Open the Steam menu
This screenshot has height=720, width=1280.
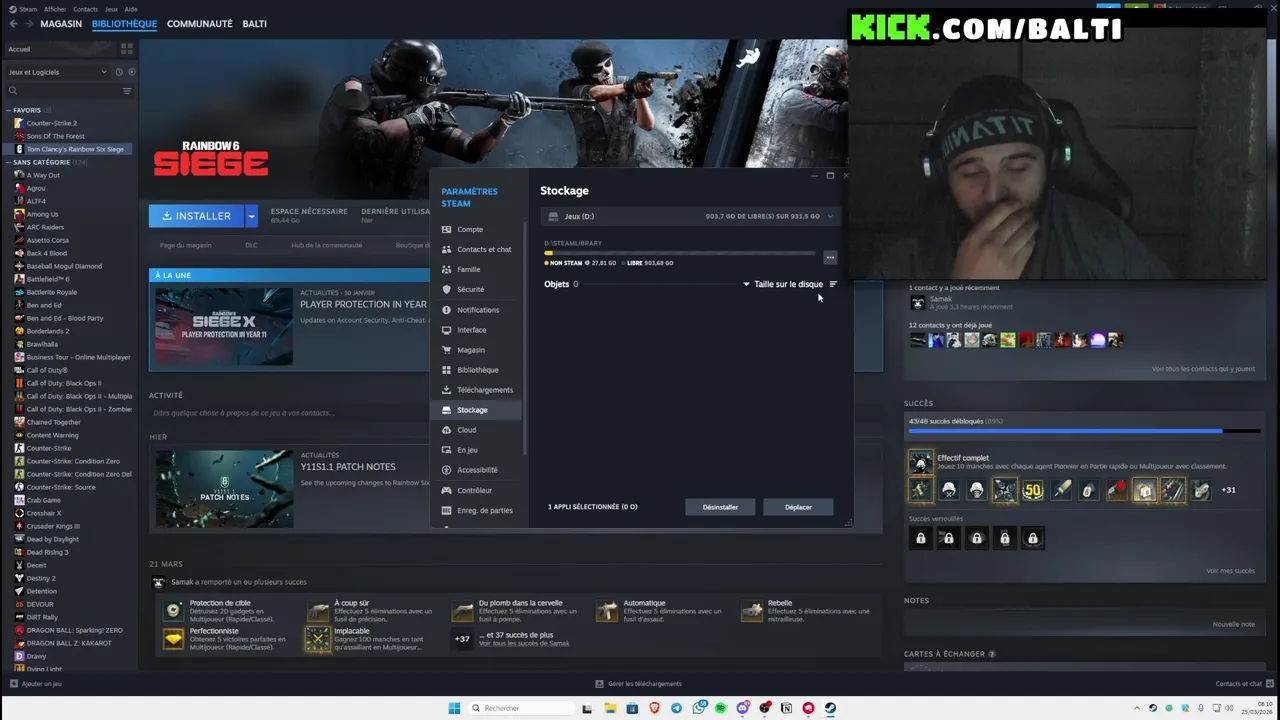(28, 9)
